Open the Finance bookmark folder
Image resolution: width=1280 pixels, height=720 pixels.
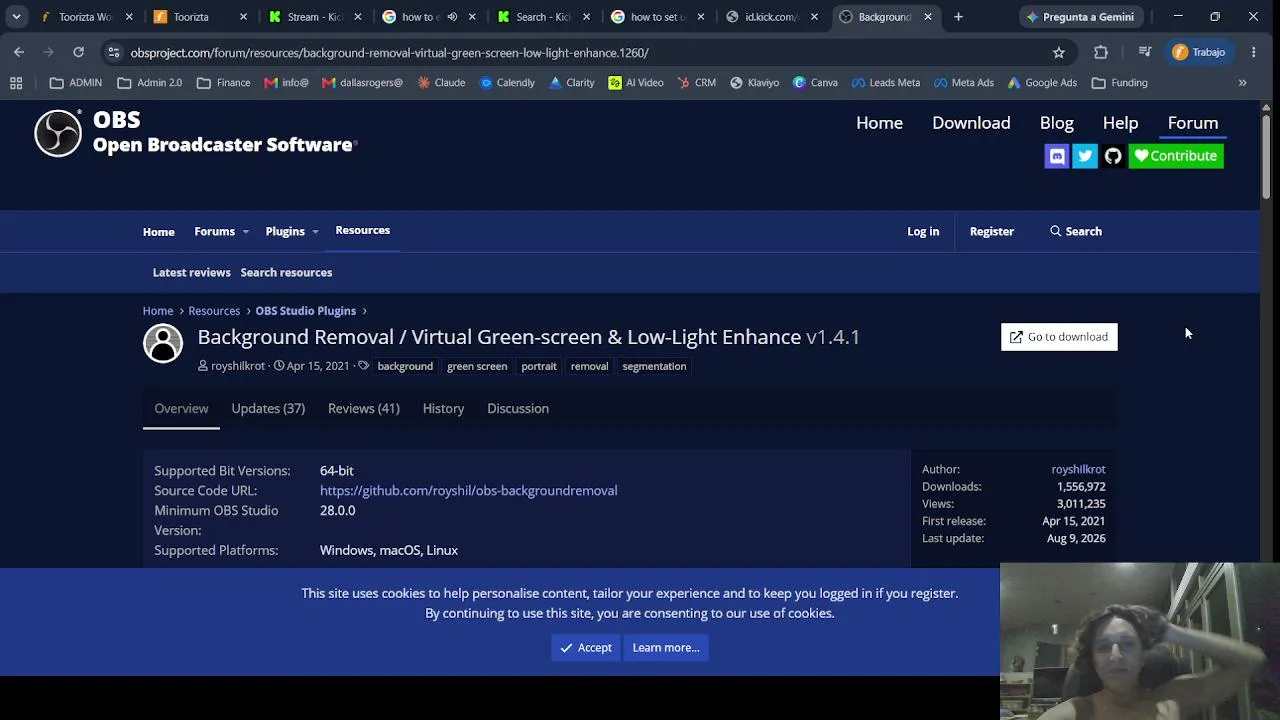click(223, 83)
